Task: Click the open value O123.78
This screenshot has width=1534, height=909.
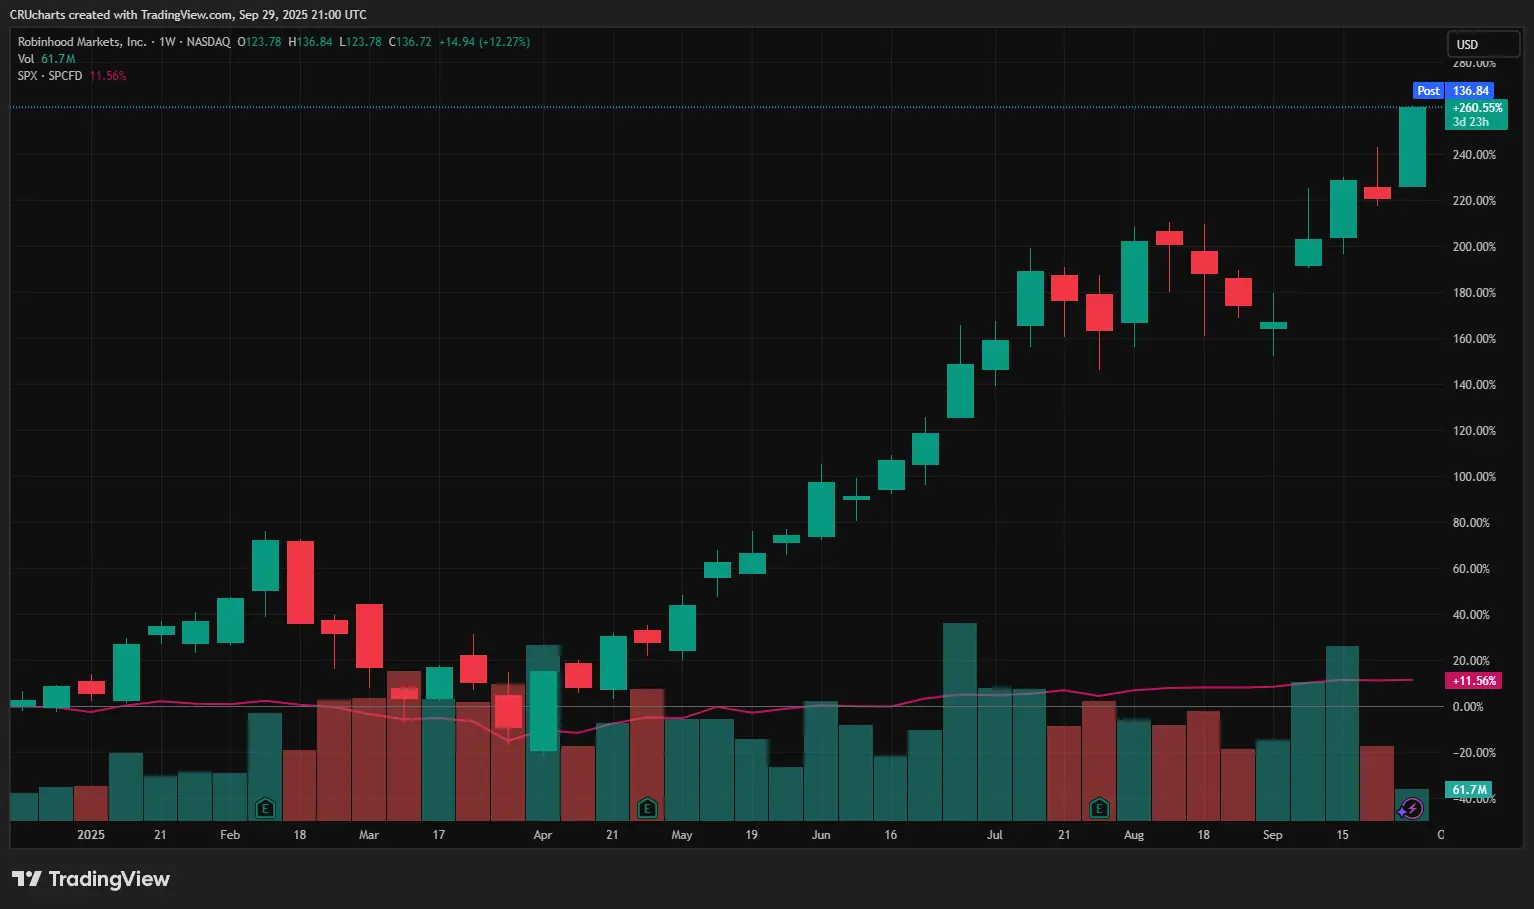Action: [x=259, y=42]
